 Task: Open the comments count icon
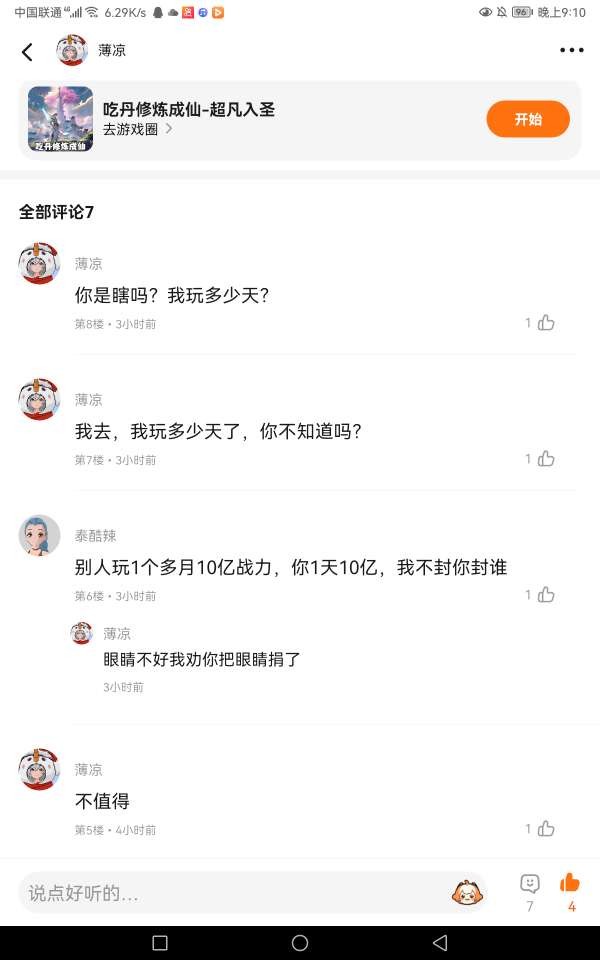(x=530, y=884)
